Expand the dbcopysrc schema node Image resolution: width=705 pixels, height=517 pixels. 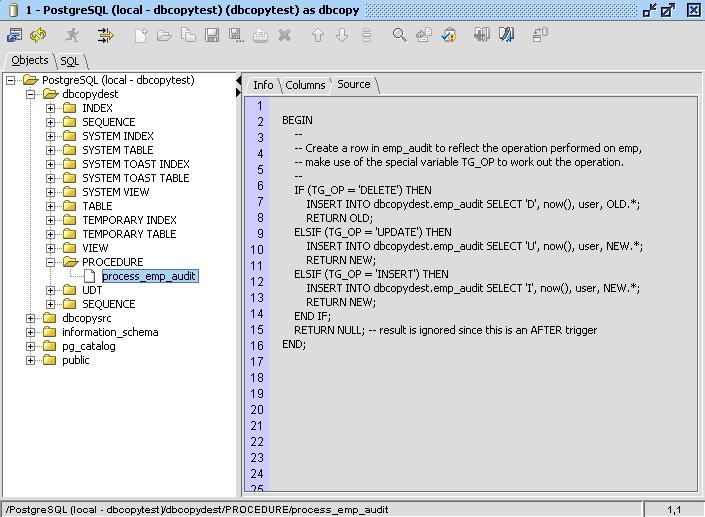[31, 318]
